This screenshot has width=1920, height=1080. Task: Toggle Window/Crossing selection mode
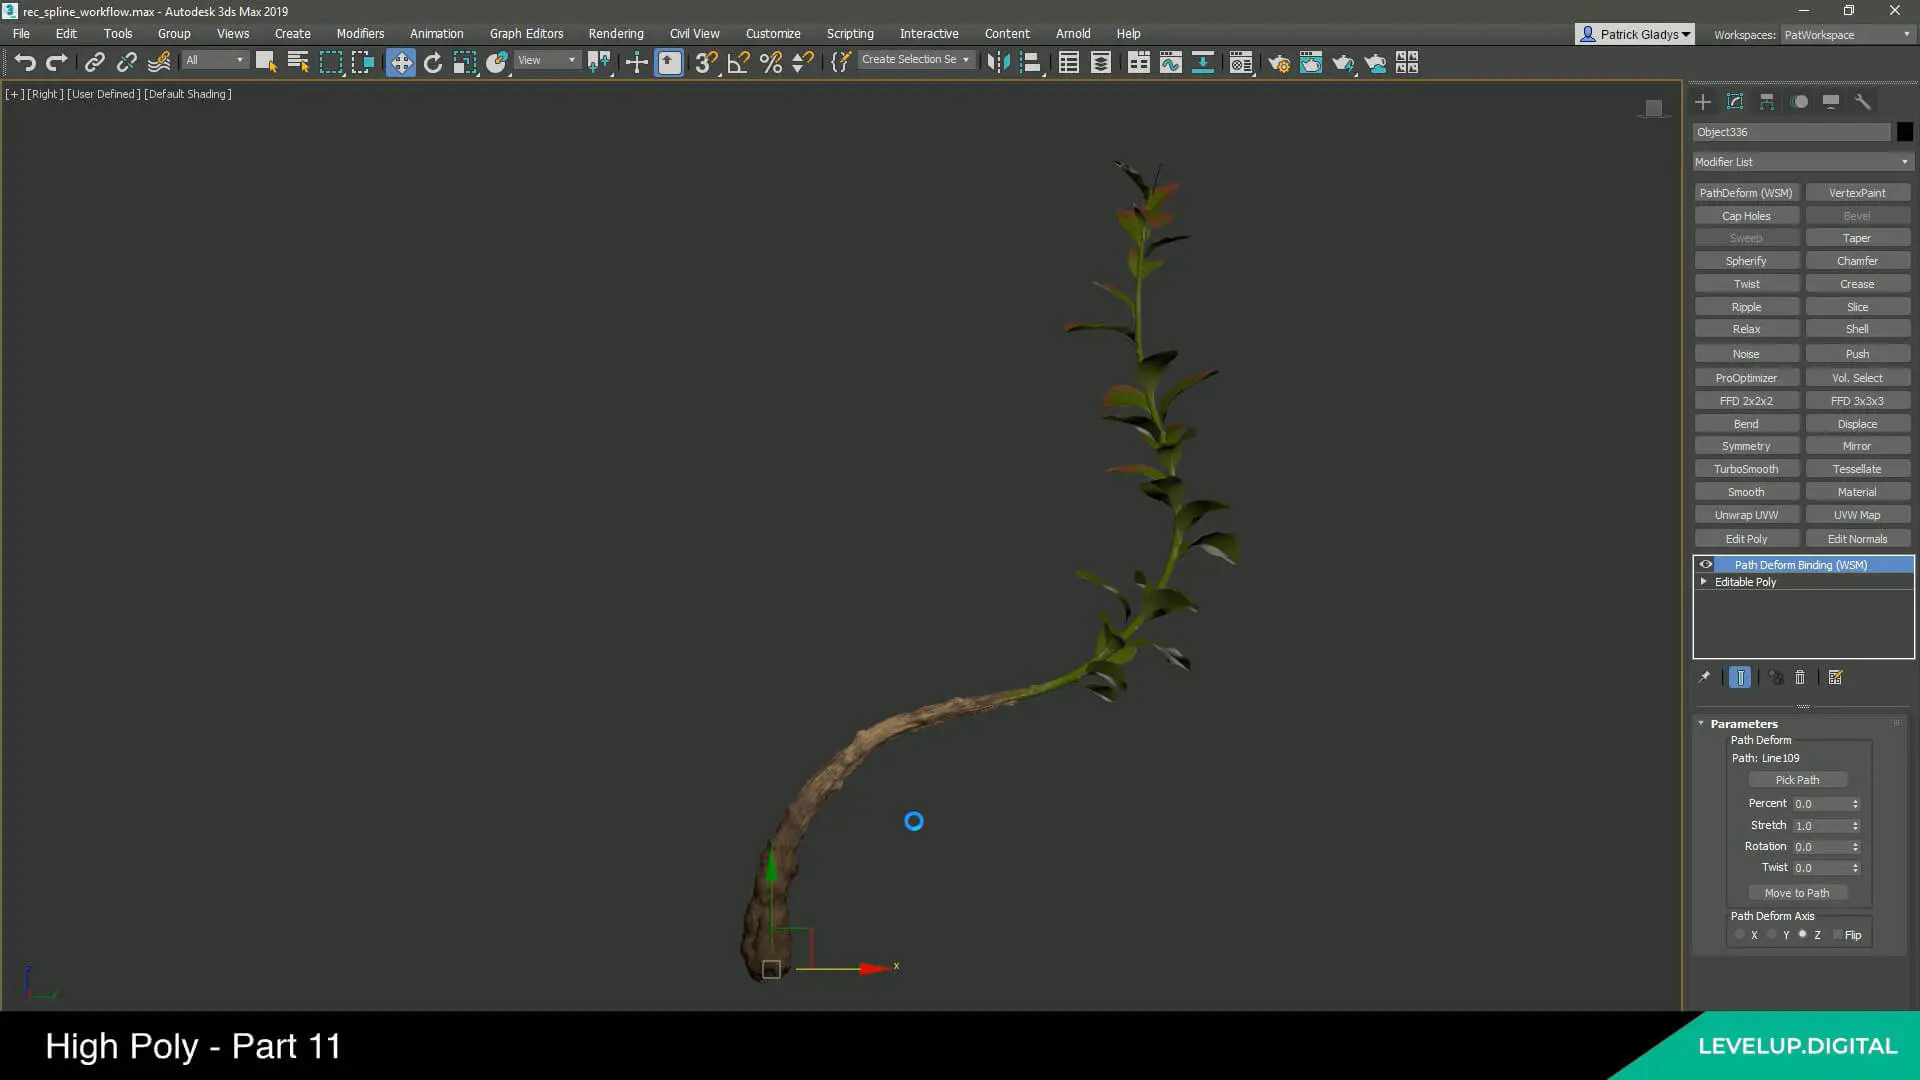[x=362, y=63]
